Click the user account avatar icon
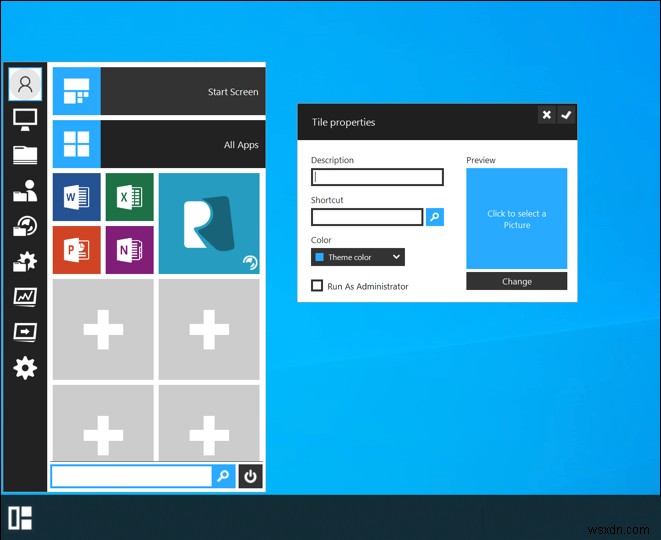Viewport: 661px width, 540px height. 25,84
